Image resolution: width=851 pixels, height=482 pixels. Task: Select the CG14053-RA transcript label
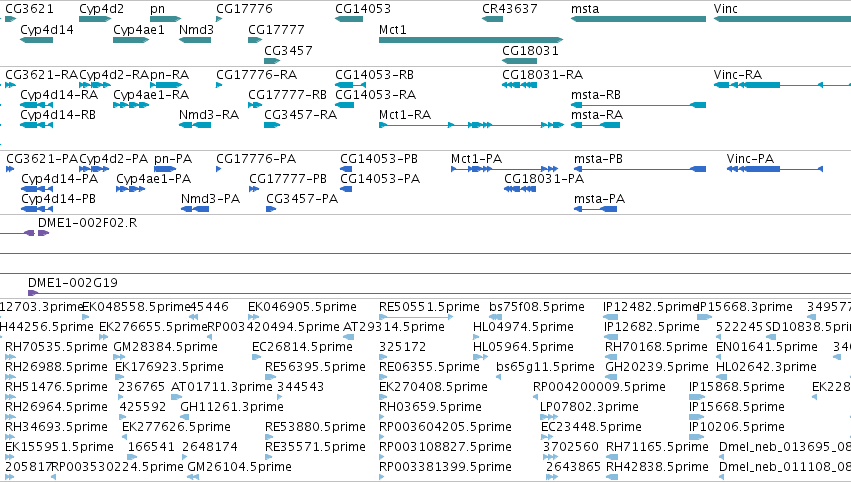coord(376,95)
